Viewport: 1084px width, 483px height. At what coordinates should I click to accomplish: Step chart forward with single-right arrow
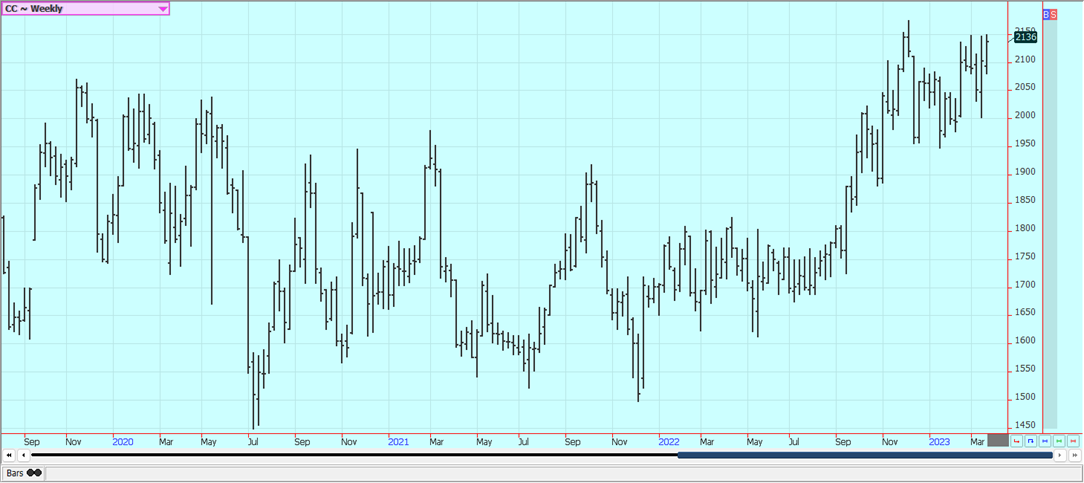pyautogui.click(x=1060, y=455)
